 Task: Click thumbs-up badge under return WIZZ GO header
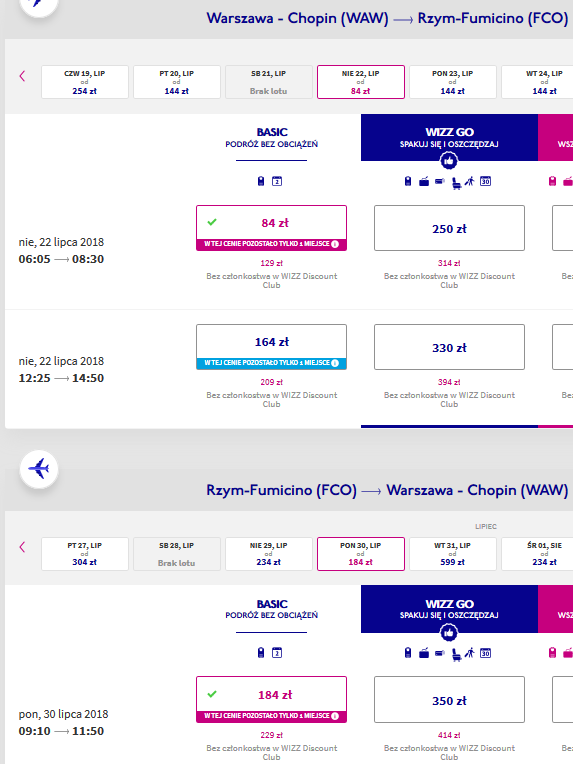[449, 632]
